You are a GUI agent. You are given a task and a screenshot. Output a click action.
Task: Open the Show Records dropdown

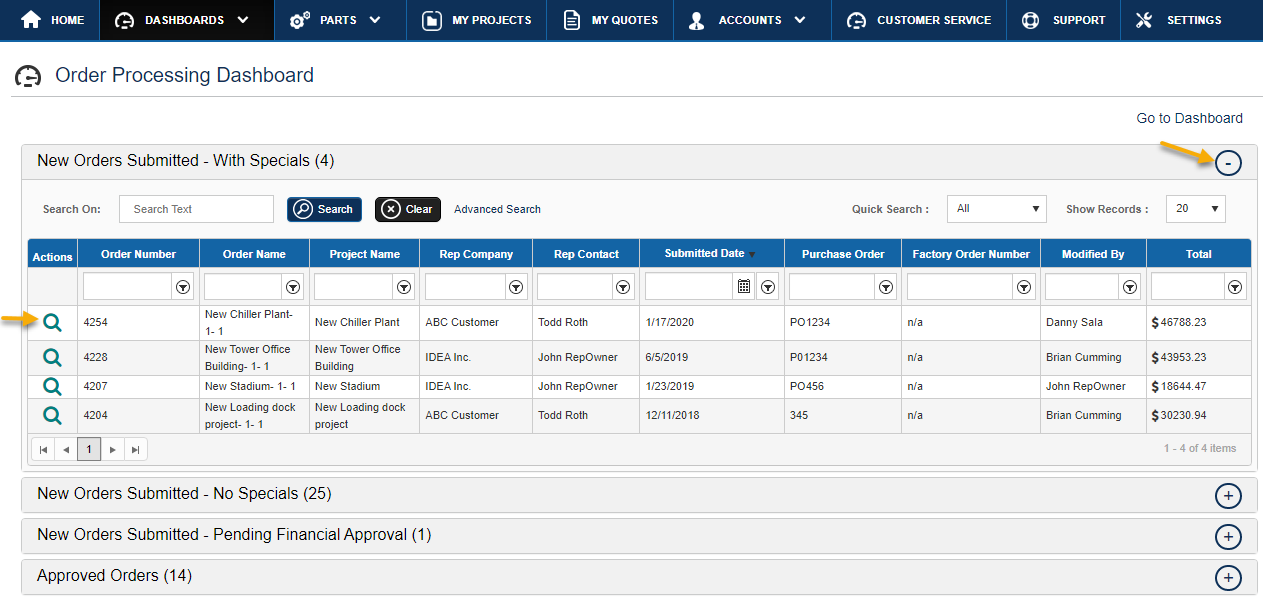pos(1195,208)
